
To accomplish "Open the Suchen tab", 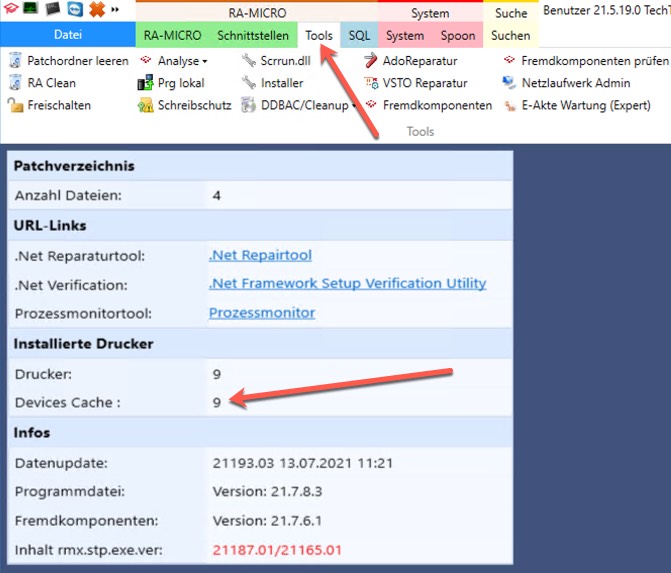I will point(511,35).
